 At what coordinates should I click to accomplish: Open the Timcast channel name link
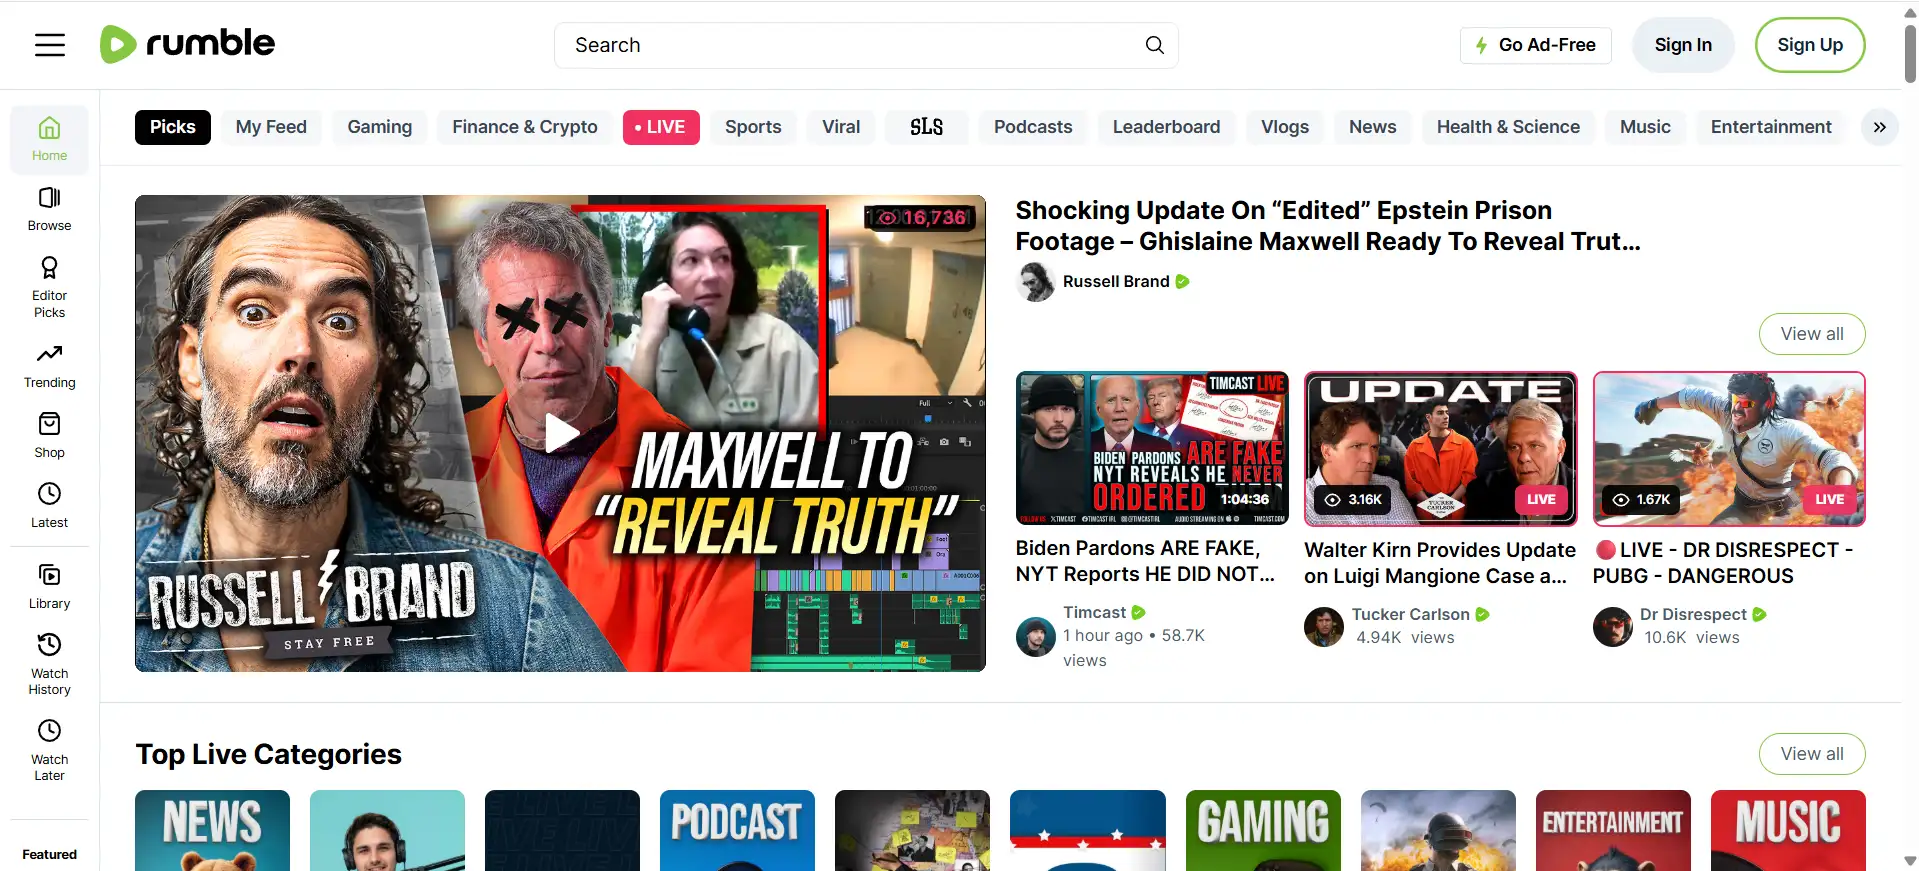(1094, 612)
